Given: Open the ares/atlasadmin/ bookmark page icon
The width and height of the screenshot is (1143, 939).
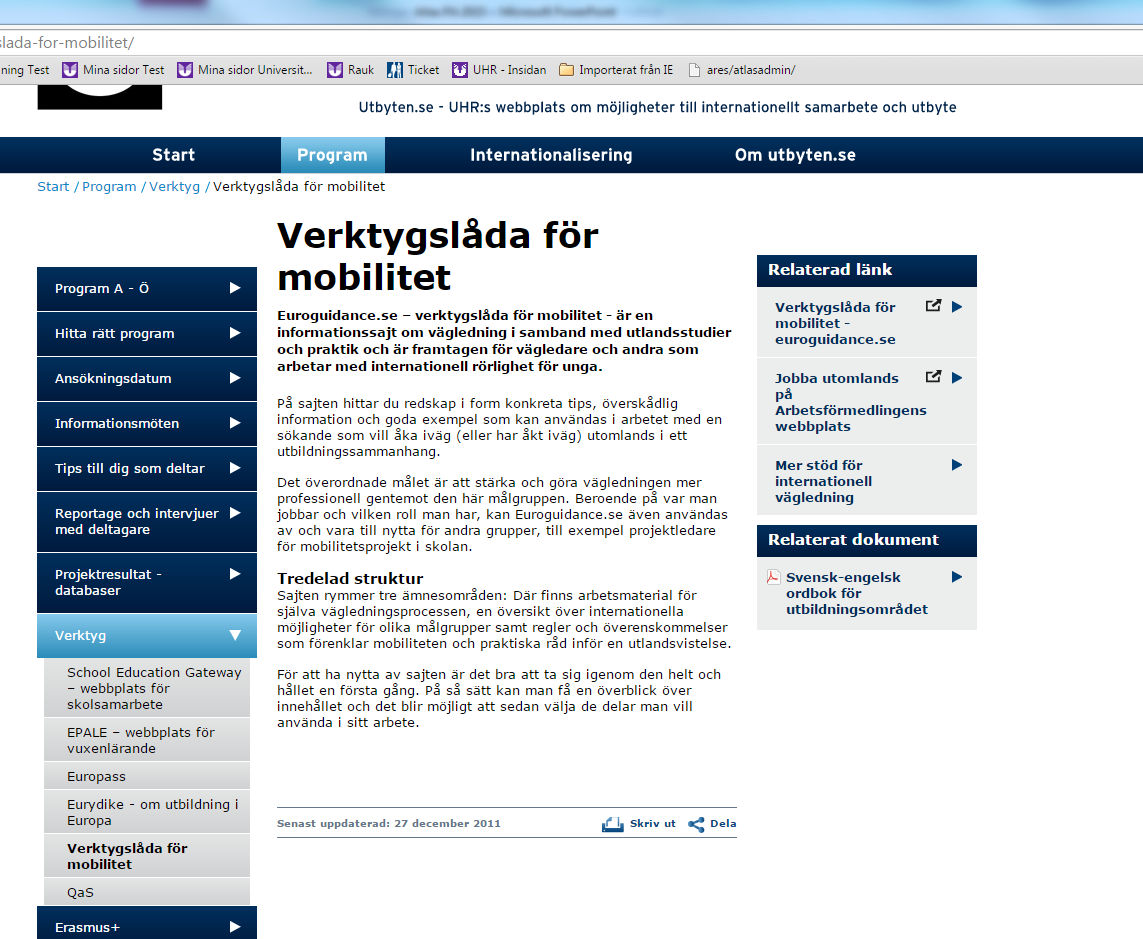Looking at the screenshot, I should pos(694,70).
